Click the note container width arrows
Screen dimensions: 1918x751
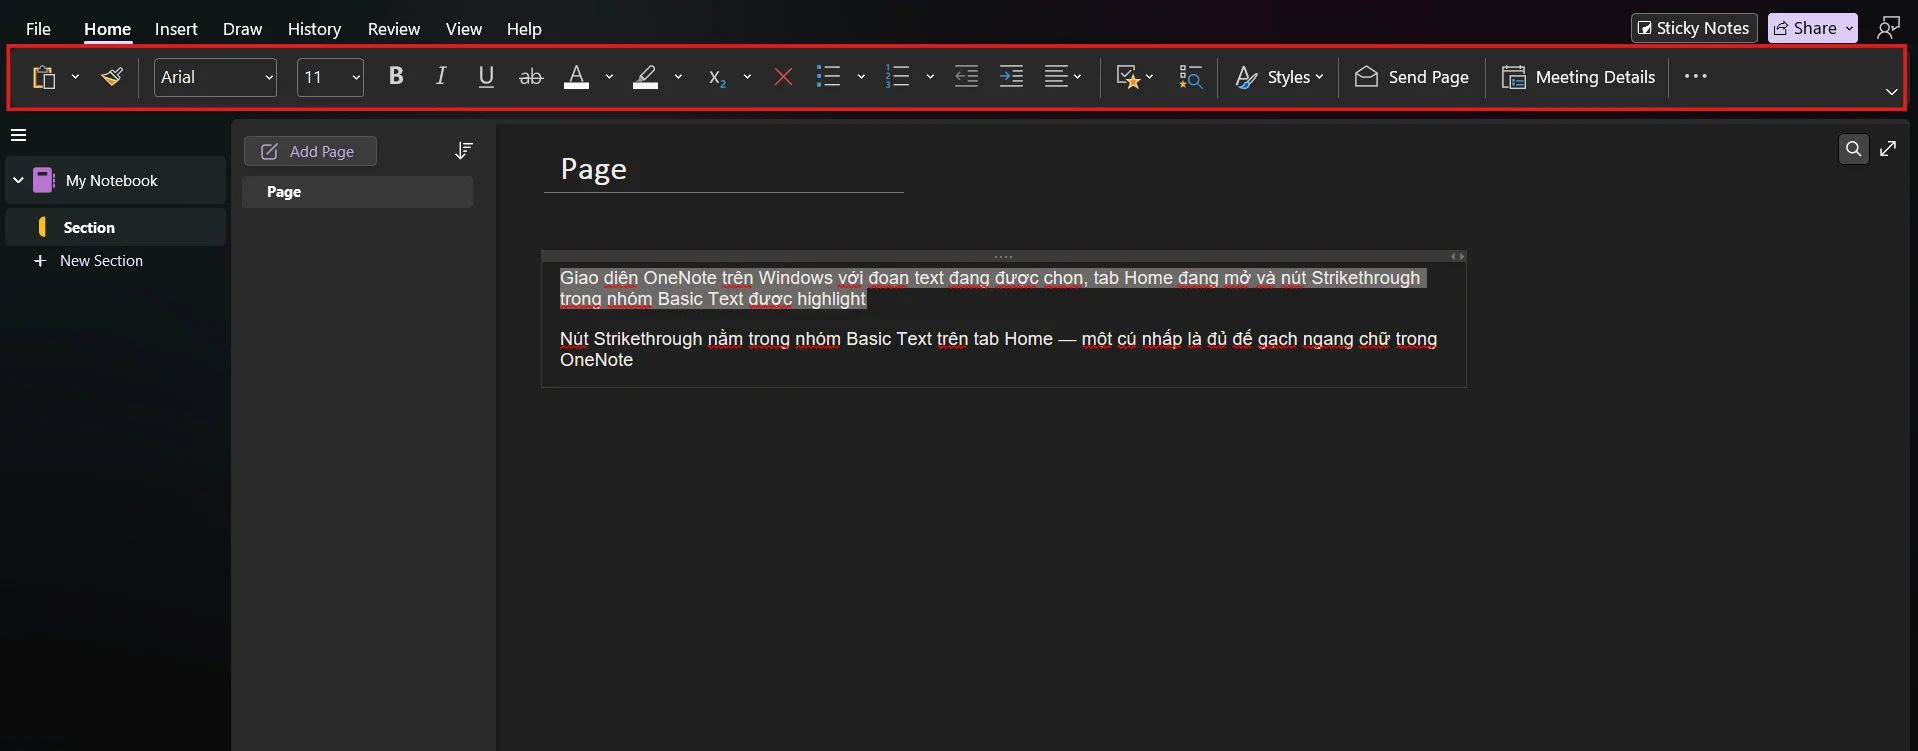[1457, 257]
